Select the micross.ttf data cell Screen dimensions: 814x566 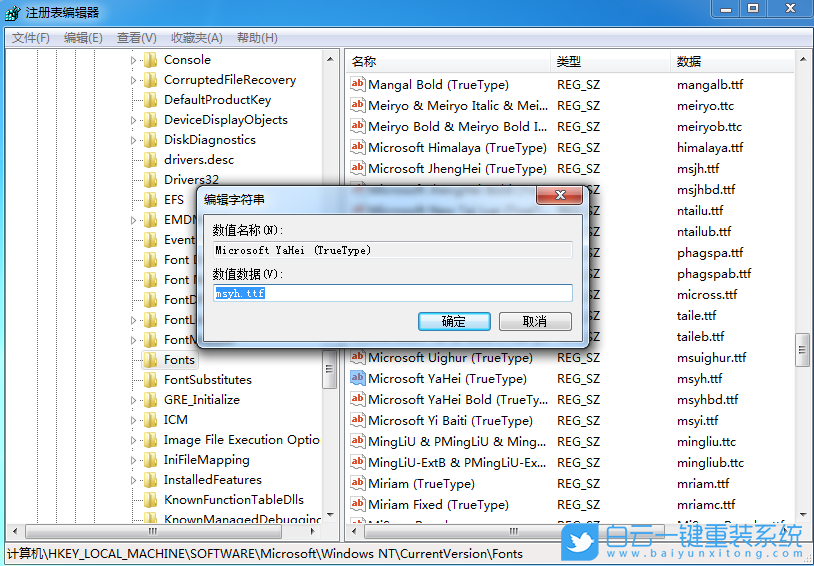point(707,294)
